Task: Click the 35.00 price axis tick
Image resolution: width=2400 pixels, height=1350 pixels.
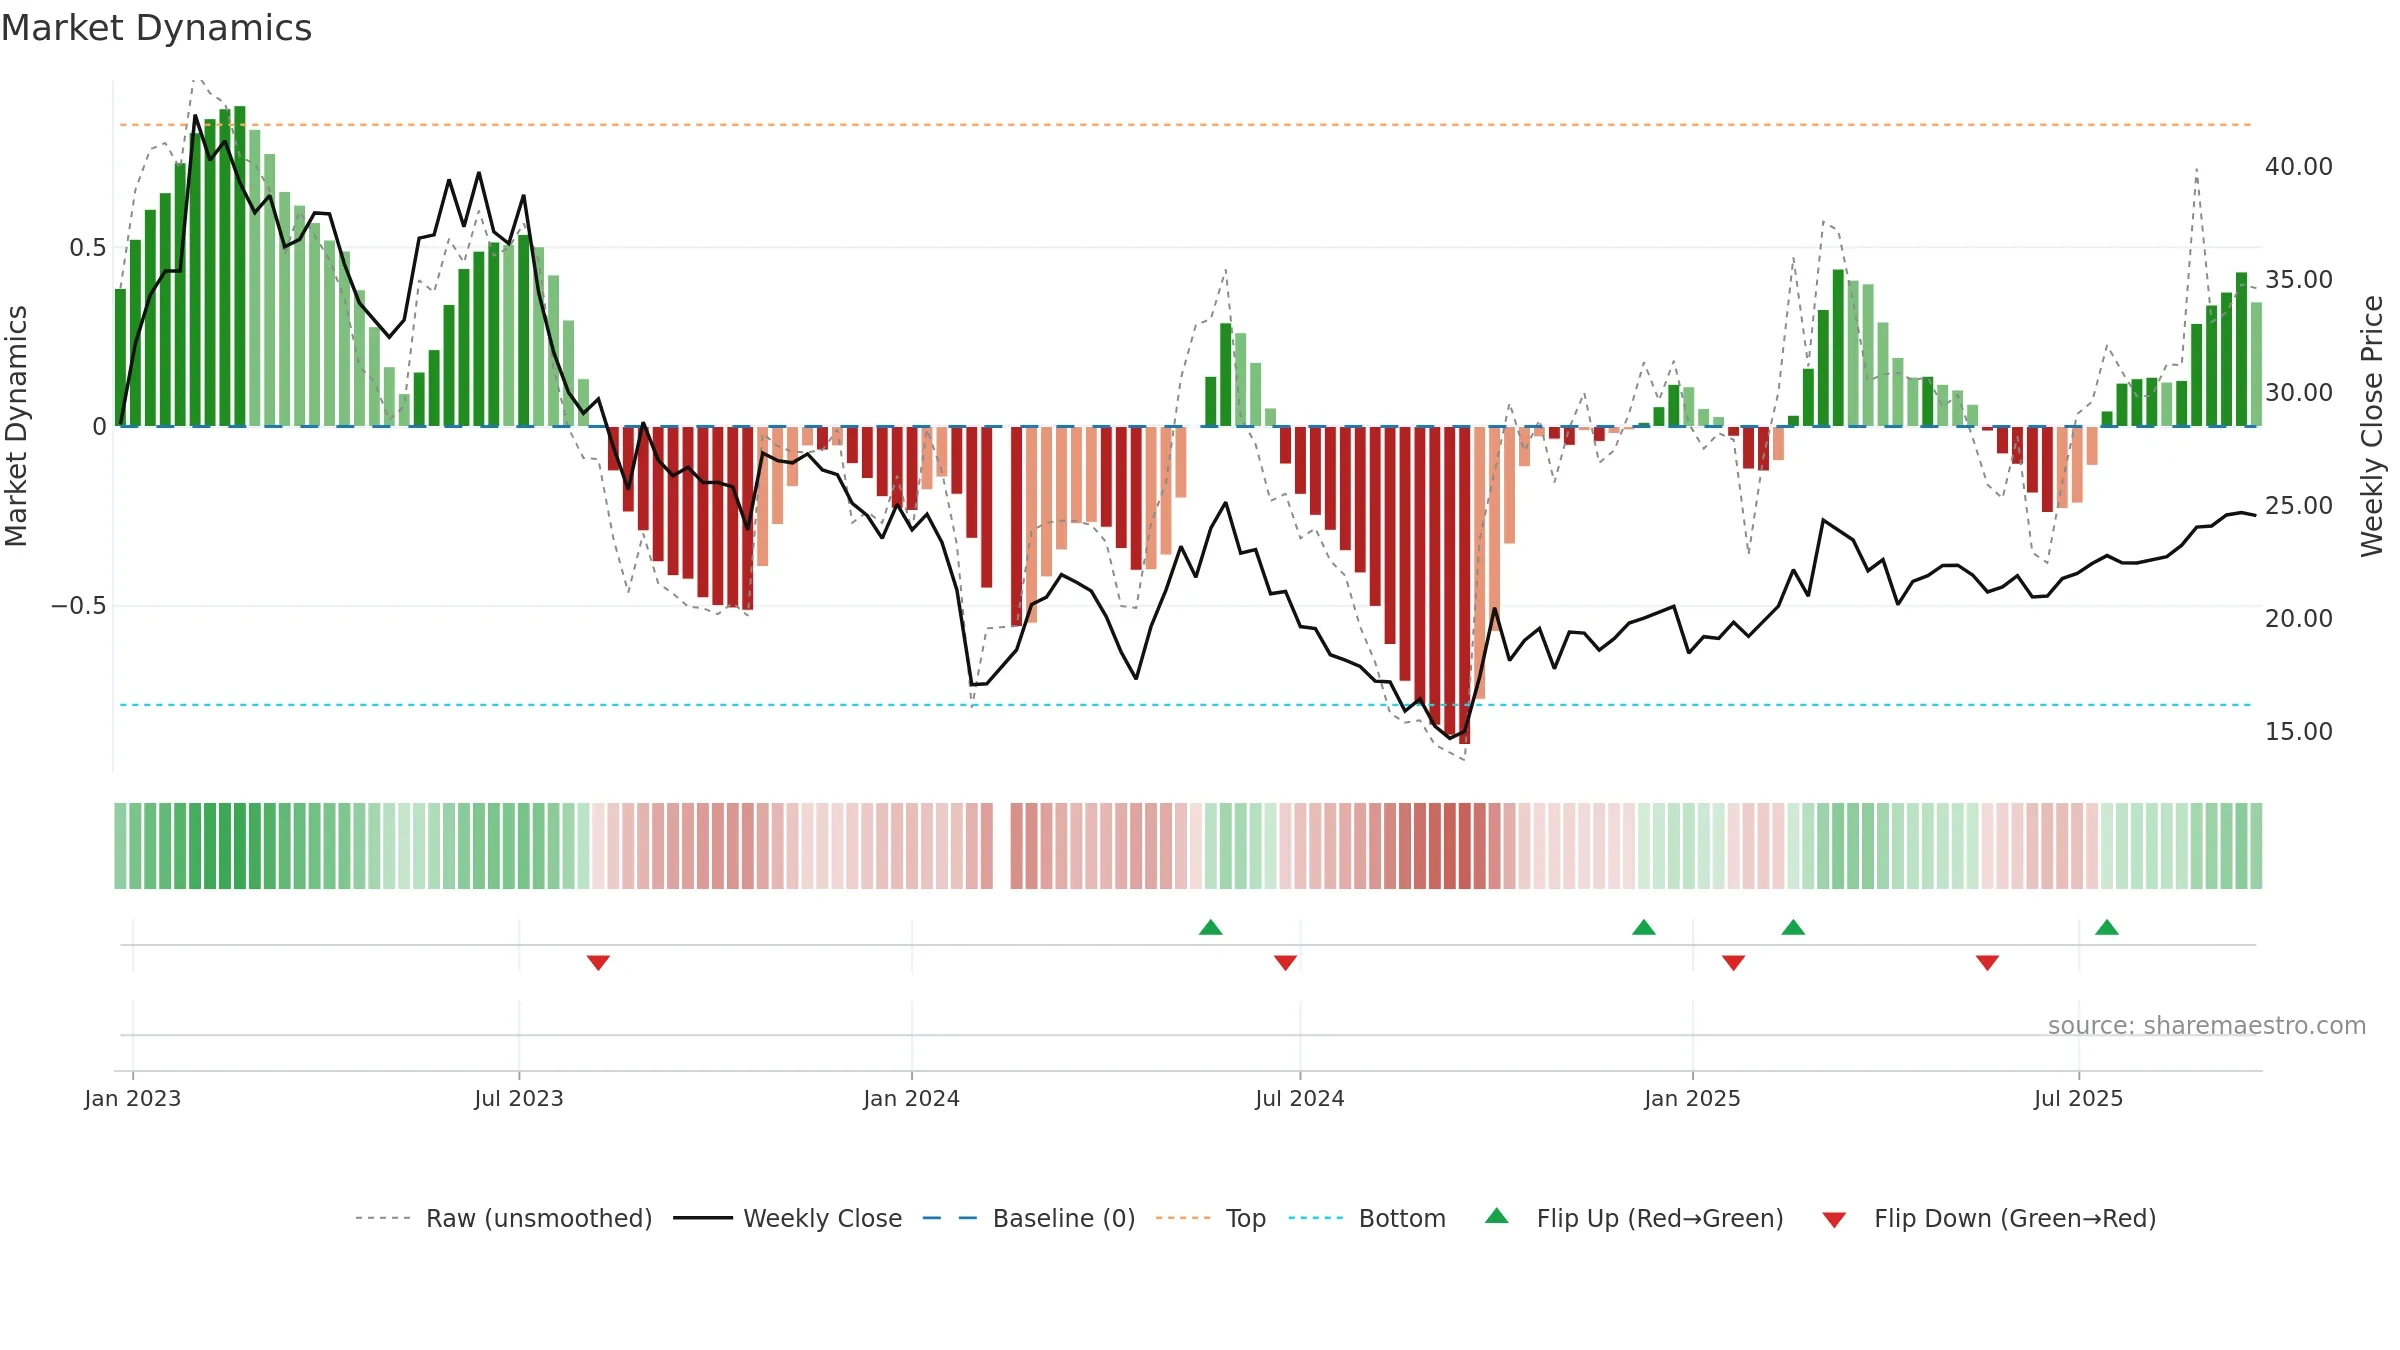Action: tap(2299, 279)
